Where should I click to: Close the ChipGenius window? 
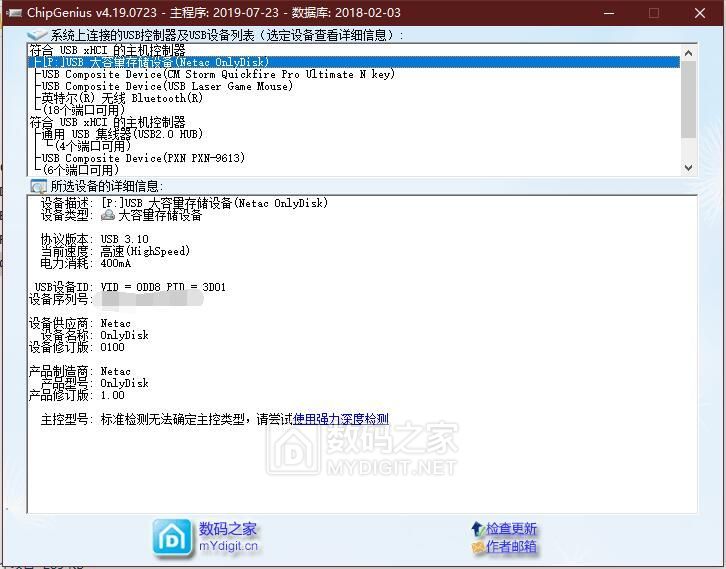click(700, 13)
